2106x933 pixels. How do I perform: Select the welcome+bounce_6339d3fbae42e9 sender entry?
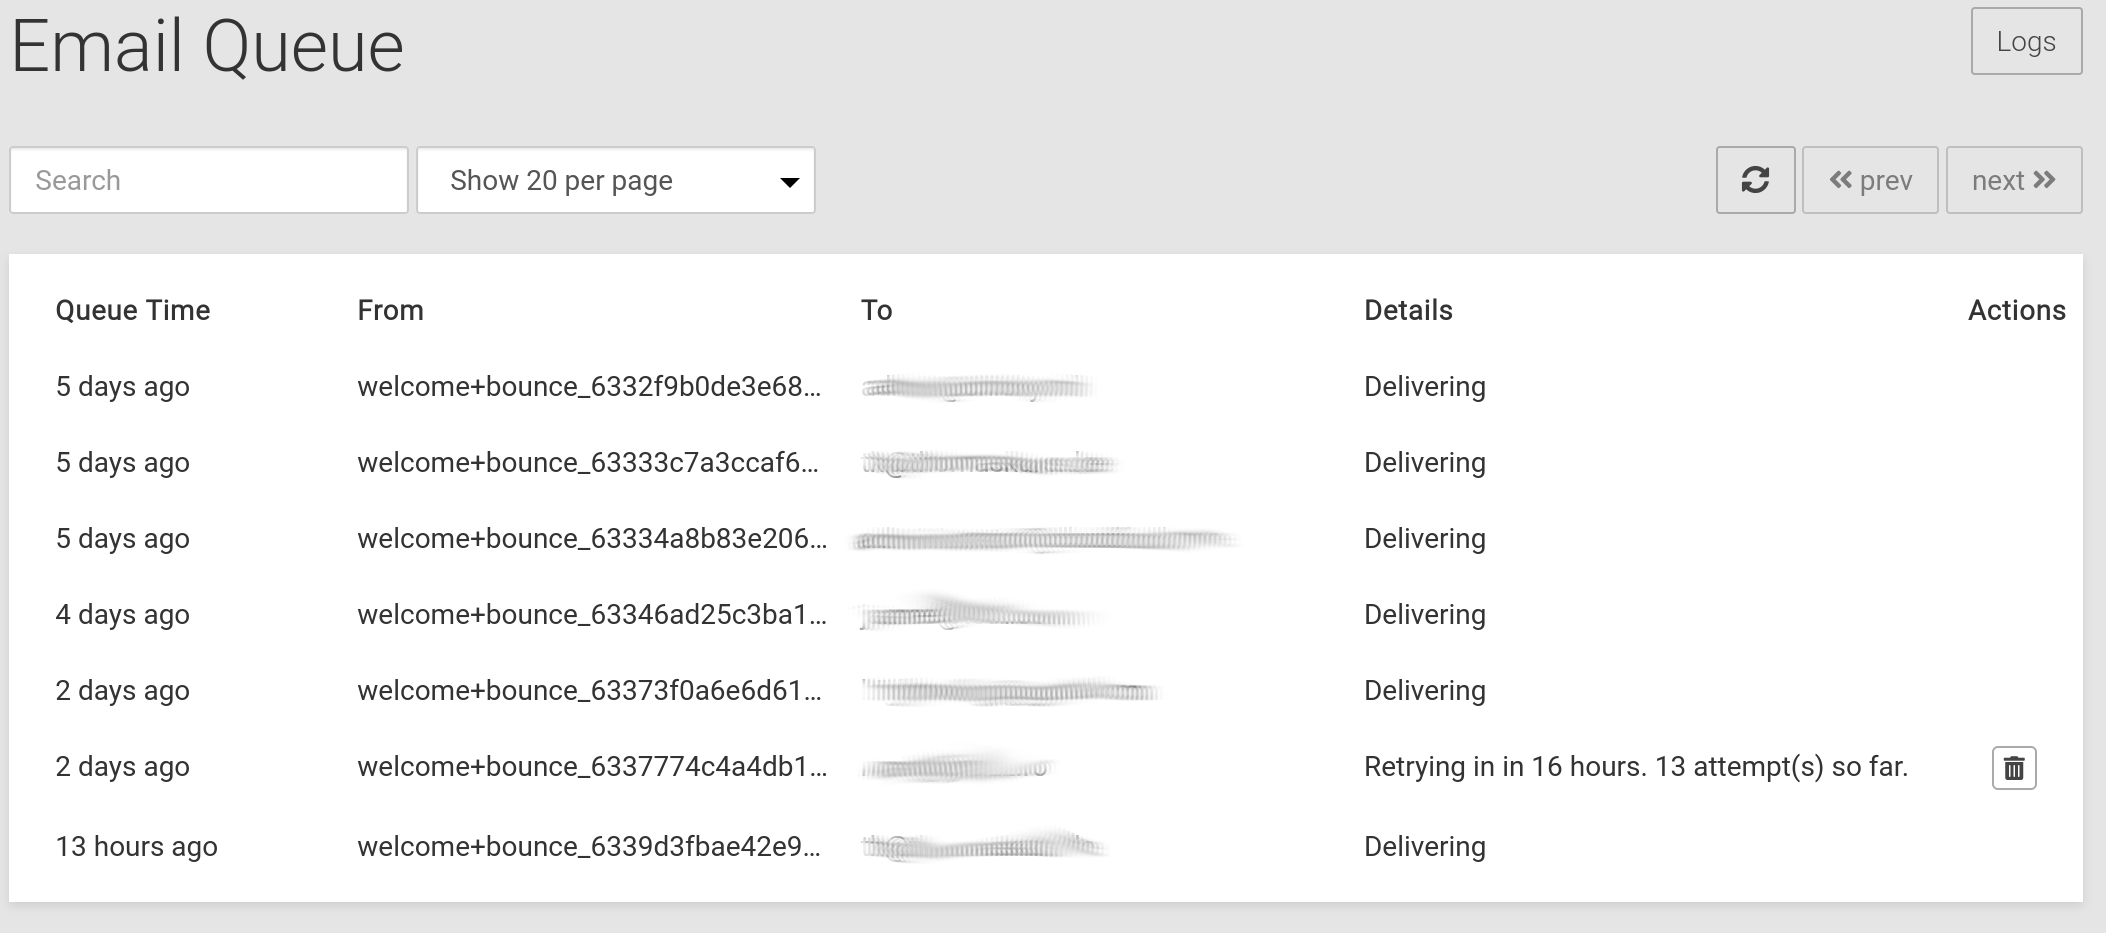(589, 847)
